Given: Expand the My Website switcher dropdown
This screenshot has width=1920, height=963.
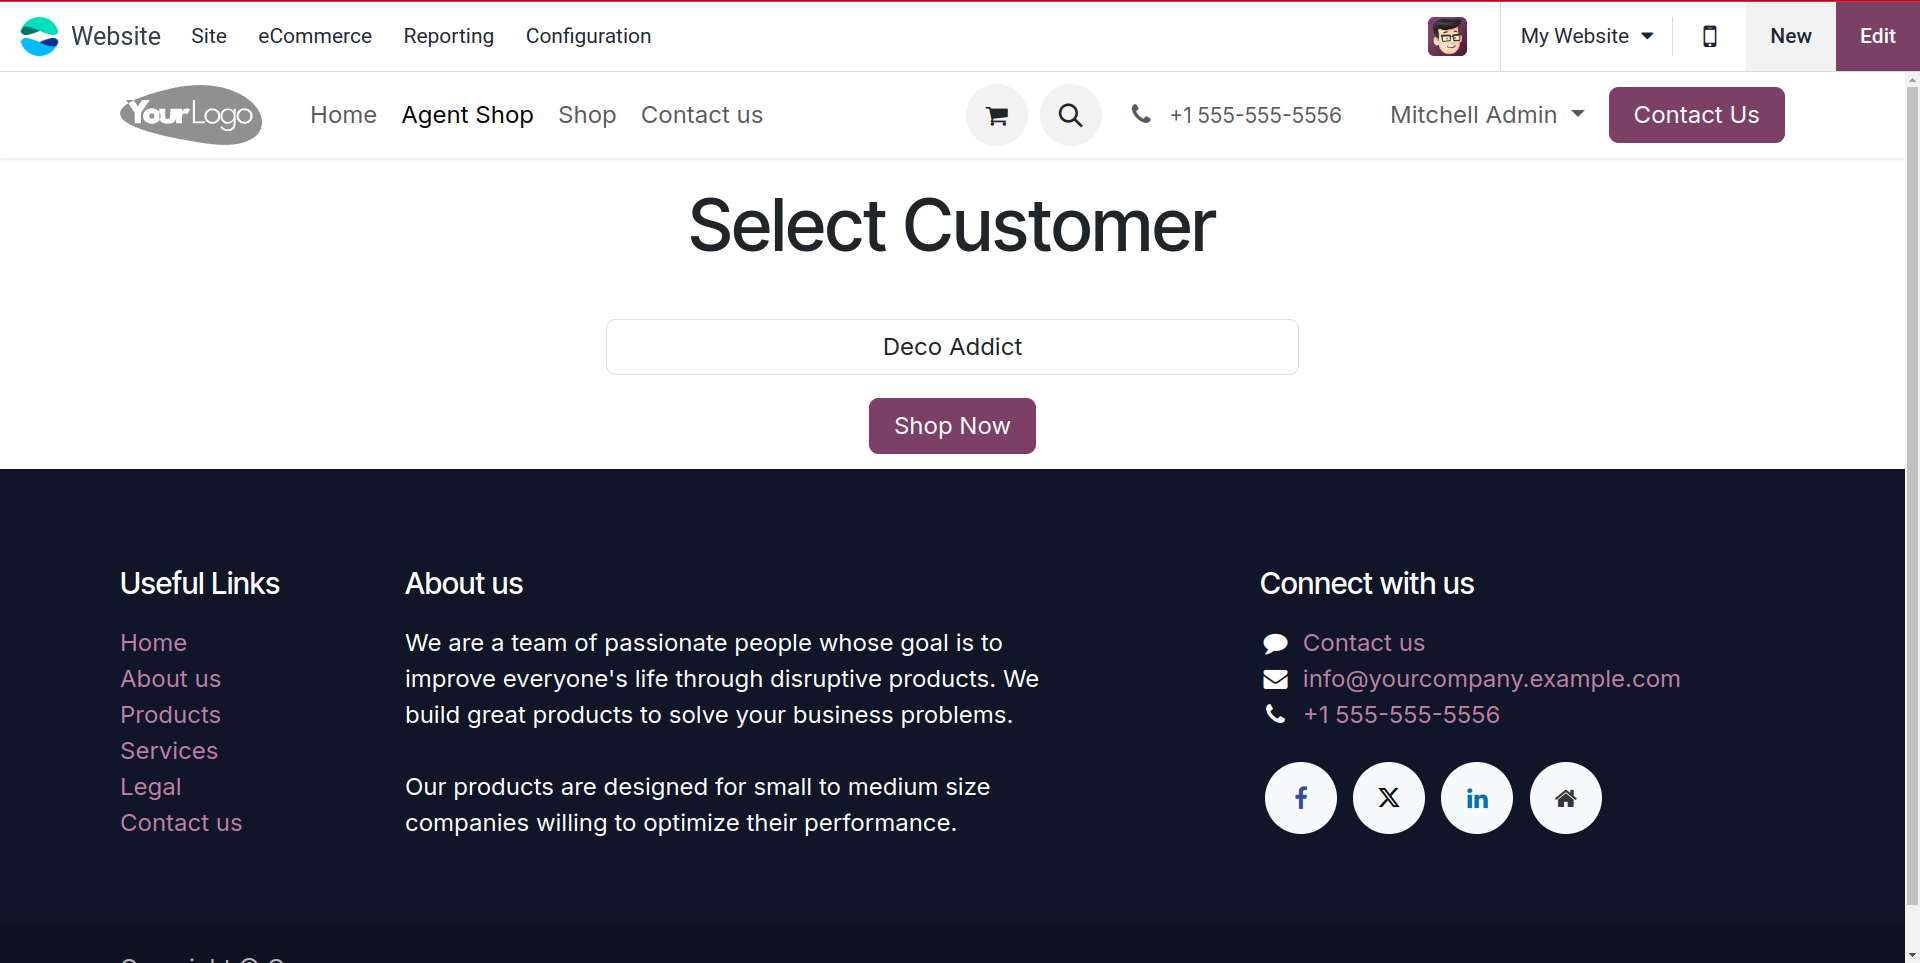Looking at the screenshot, I should point(1586,36).
